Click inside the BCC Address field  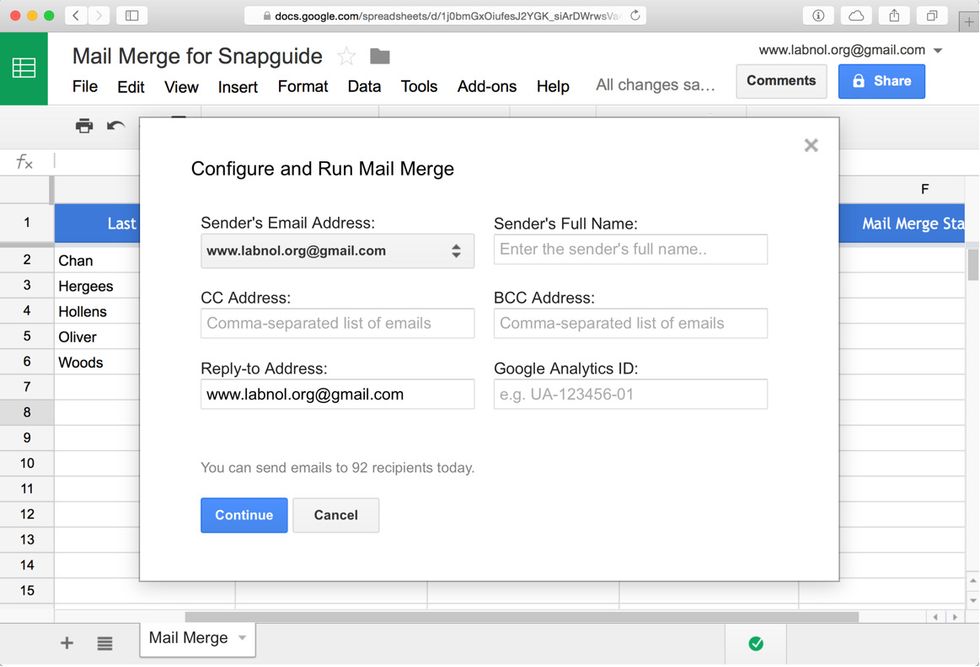[630, 323]
